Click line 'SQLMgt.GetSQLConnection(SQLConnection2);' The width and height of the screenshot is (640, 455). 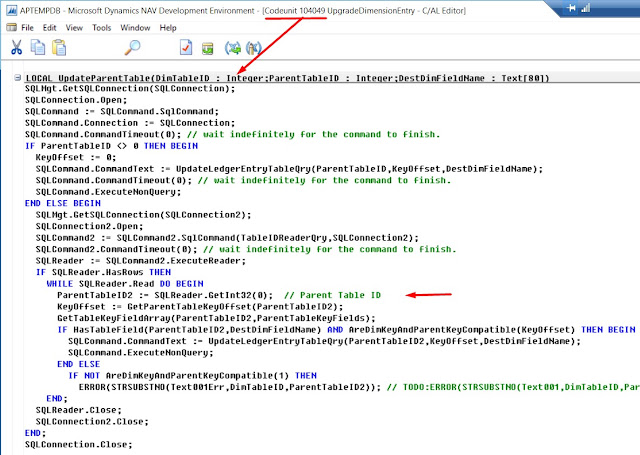point(144,215)
